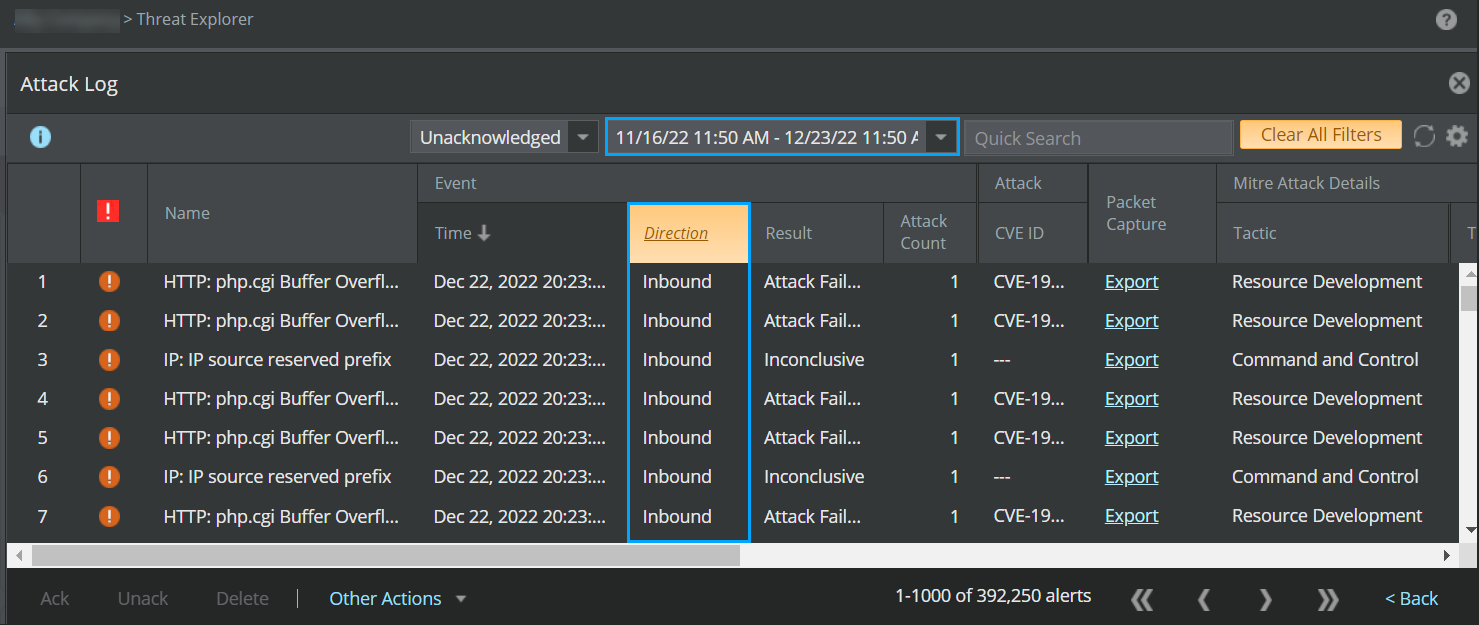1479x625 pixels.
Task: Click the red severity column header icon
Action: (108, 211)
